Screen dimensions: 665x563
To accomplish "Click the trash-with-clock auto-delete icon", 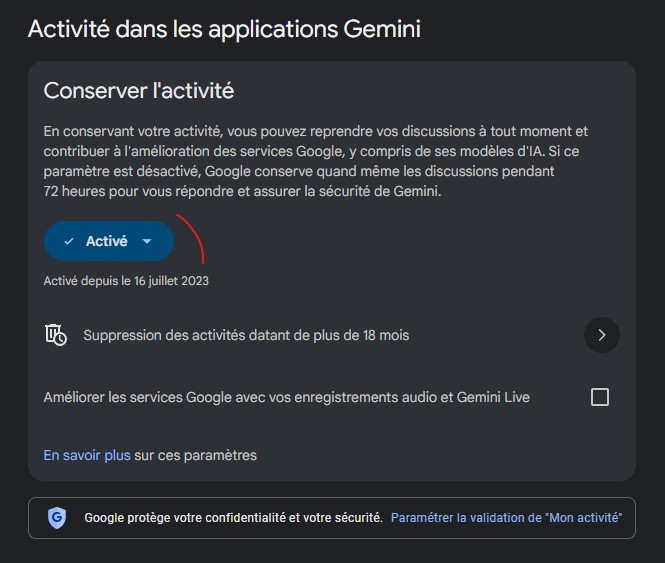I will [x=56, y=335].
